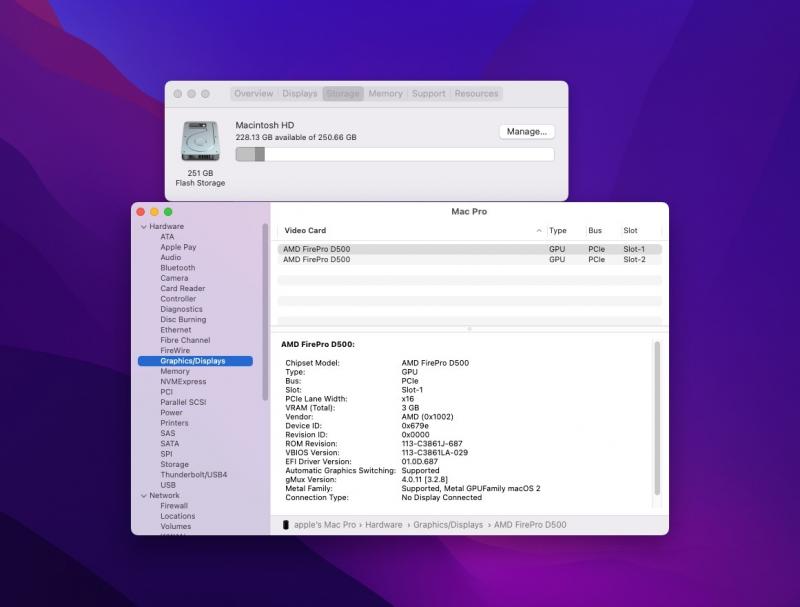
Task: Select Fibre Channel in the sidebar
Action: click(185, 340)
